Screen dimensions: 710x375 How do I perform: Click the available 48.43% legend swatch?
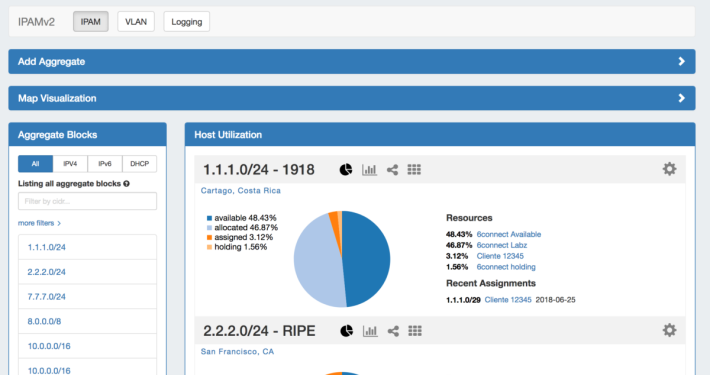pyautogui.click(x=209, y=218)
